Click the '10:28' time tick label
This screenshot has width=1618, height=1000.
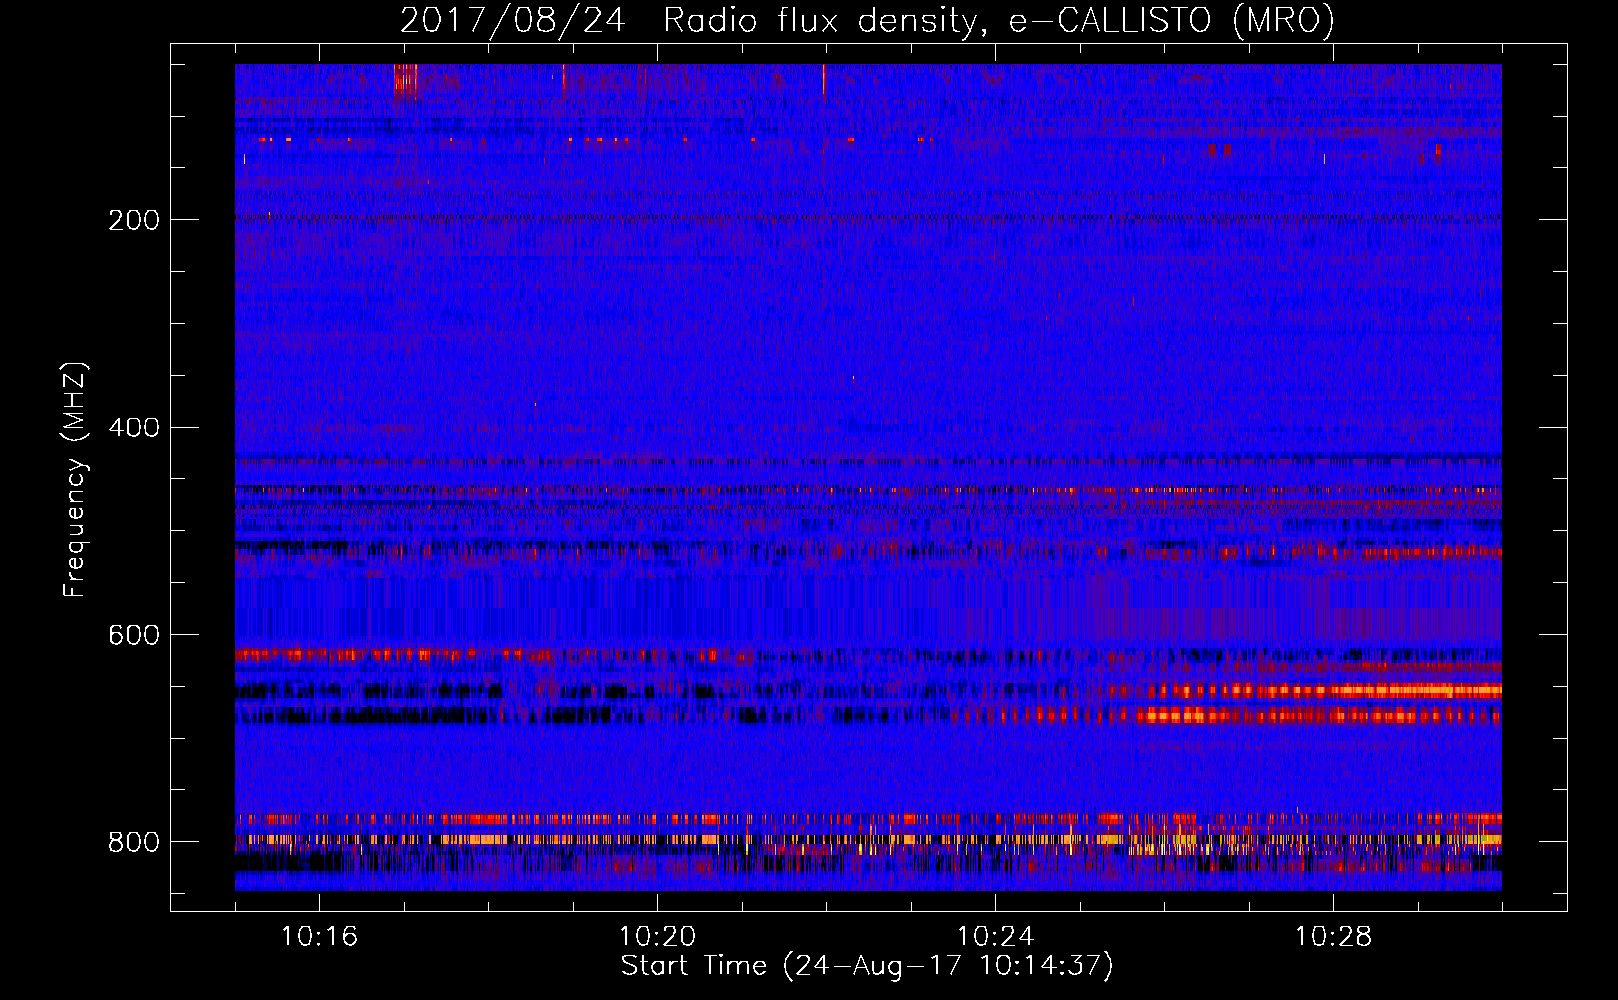tap(1333, 937)
